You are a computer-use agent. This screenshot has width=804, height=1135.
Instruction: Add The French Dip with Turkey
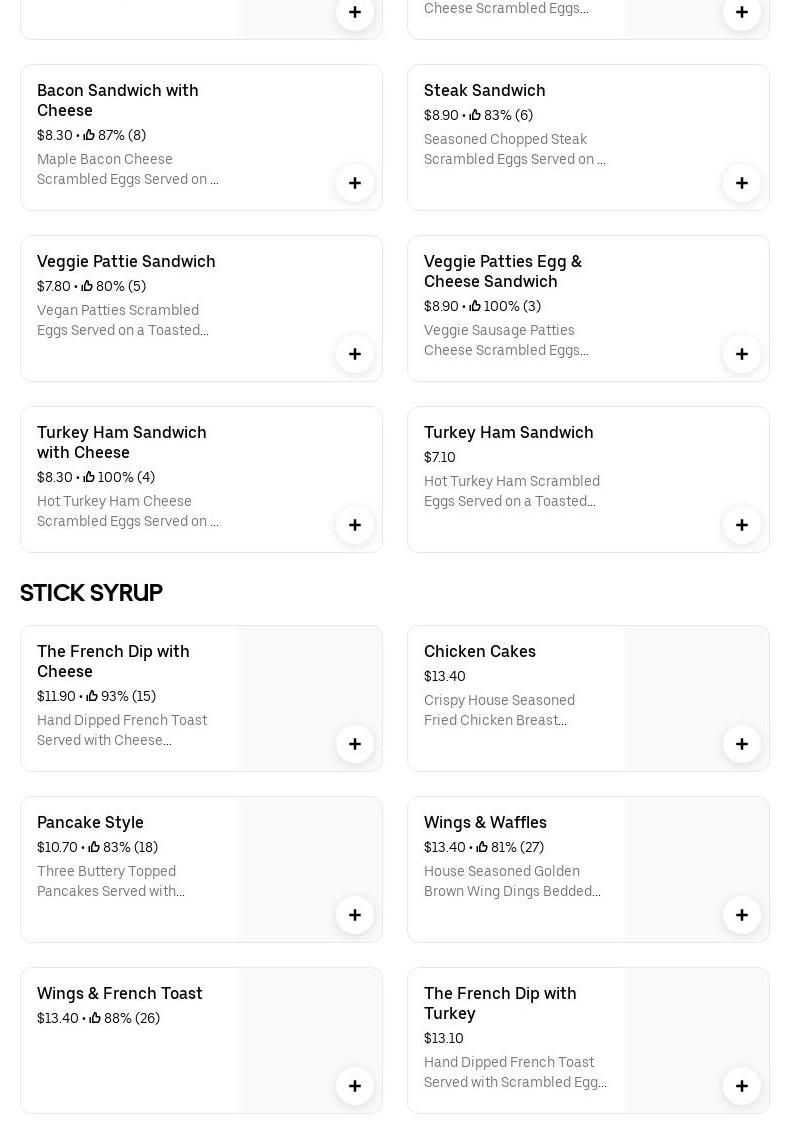(x=742, y=1086)
